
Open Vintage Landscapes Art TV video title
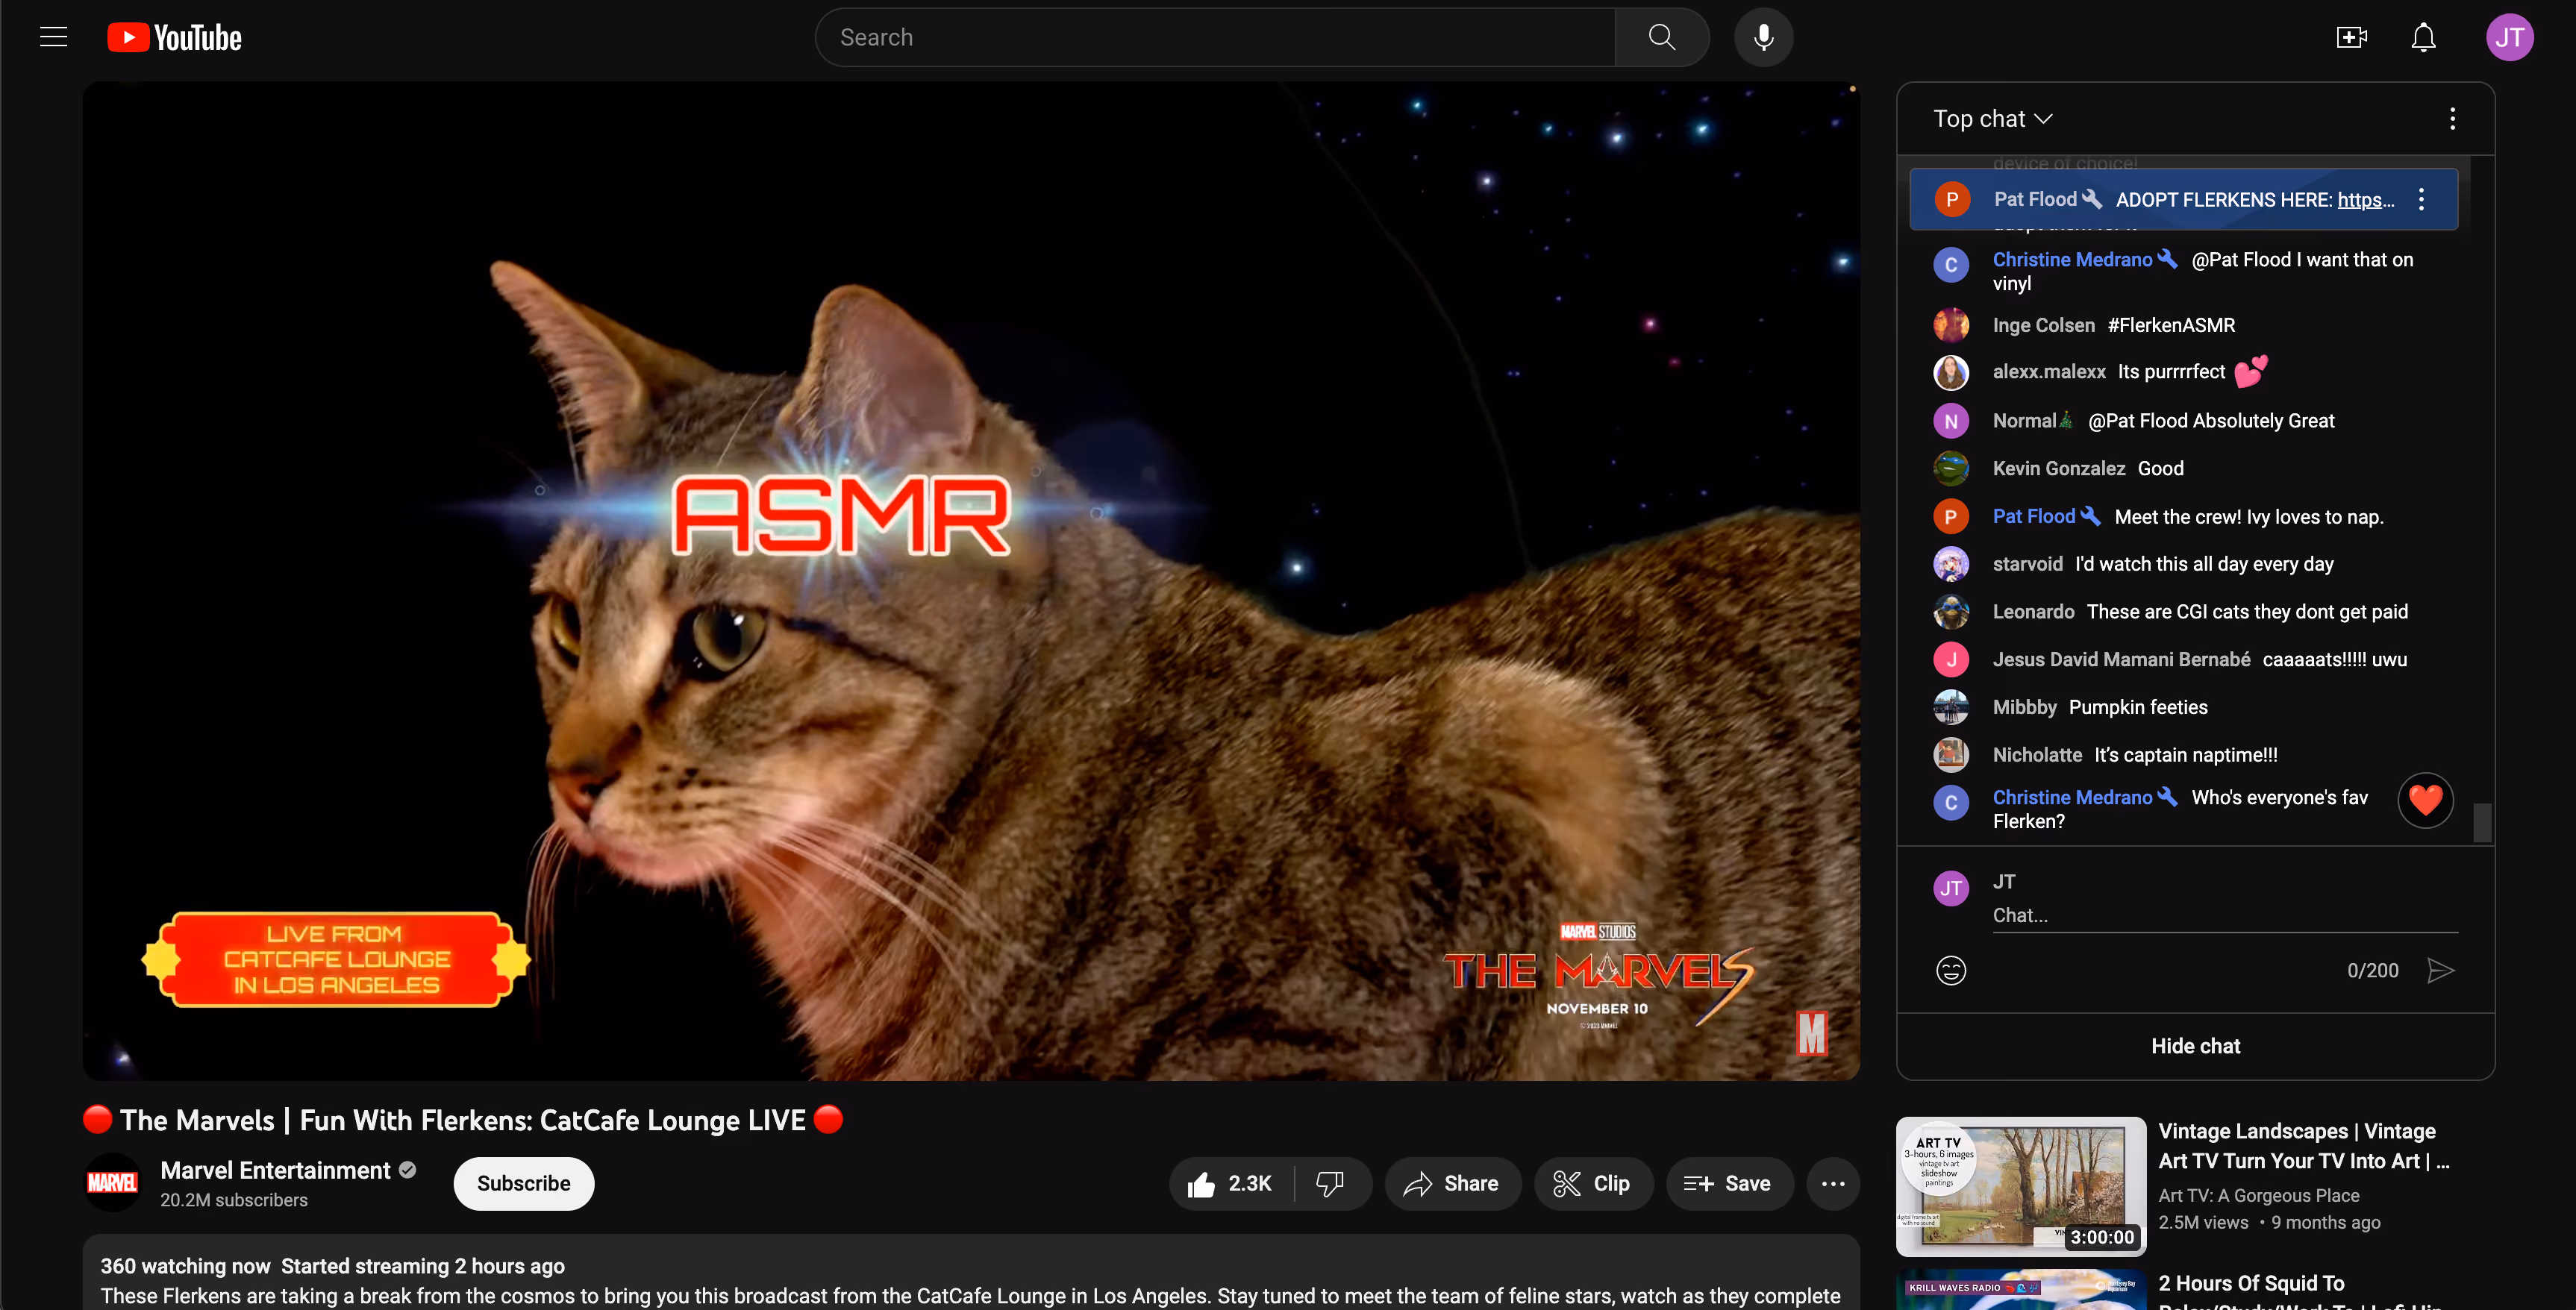tap(2304, 1146)
